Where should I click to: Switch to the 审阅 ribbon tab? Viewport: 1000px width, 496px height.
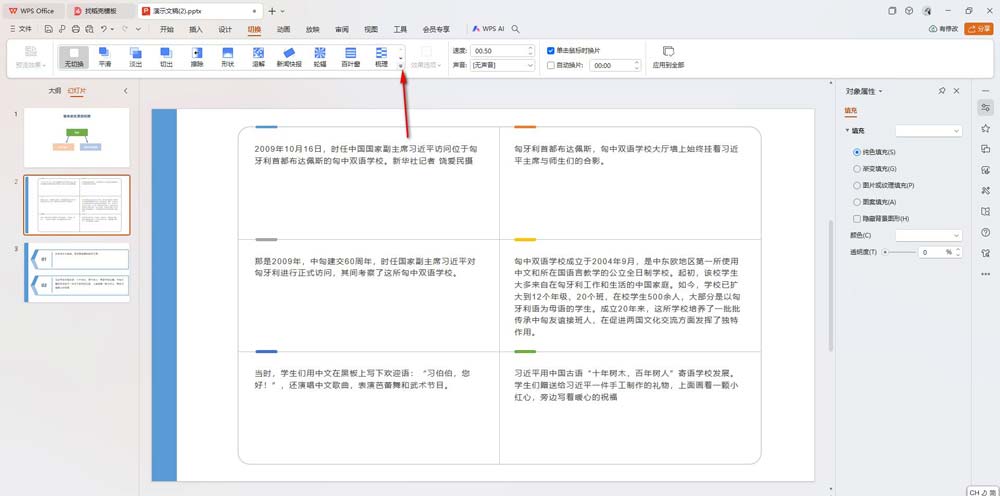342,29
